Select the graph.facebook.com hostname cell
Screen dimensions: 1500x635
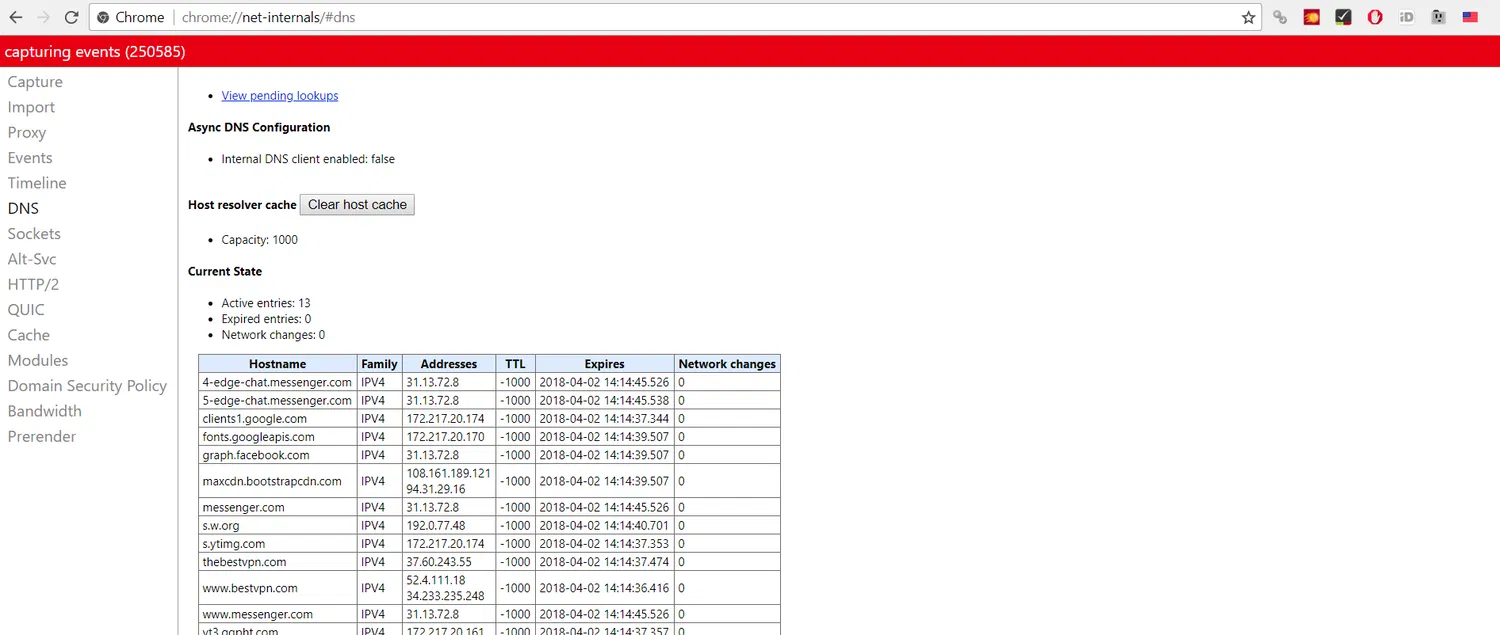278,455
